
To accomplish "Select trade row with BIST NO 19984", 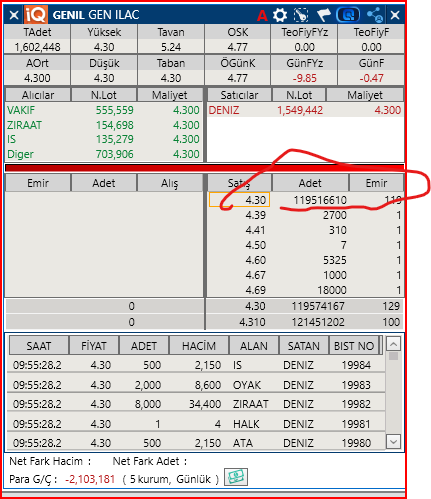I will coord(196,365).
